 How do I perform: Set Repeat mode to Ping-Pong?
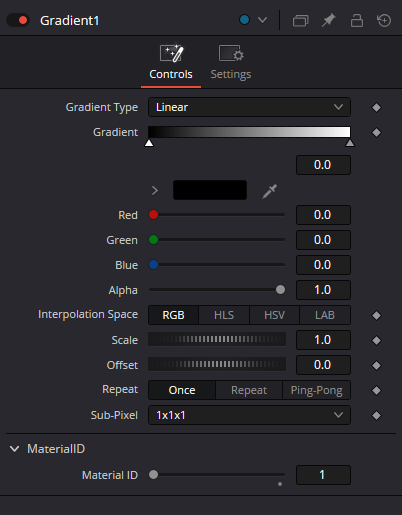tap(316, 390)
